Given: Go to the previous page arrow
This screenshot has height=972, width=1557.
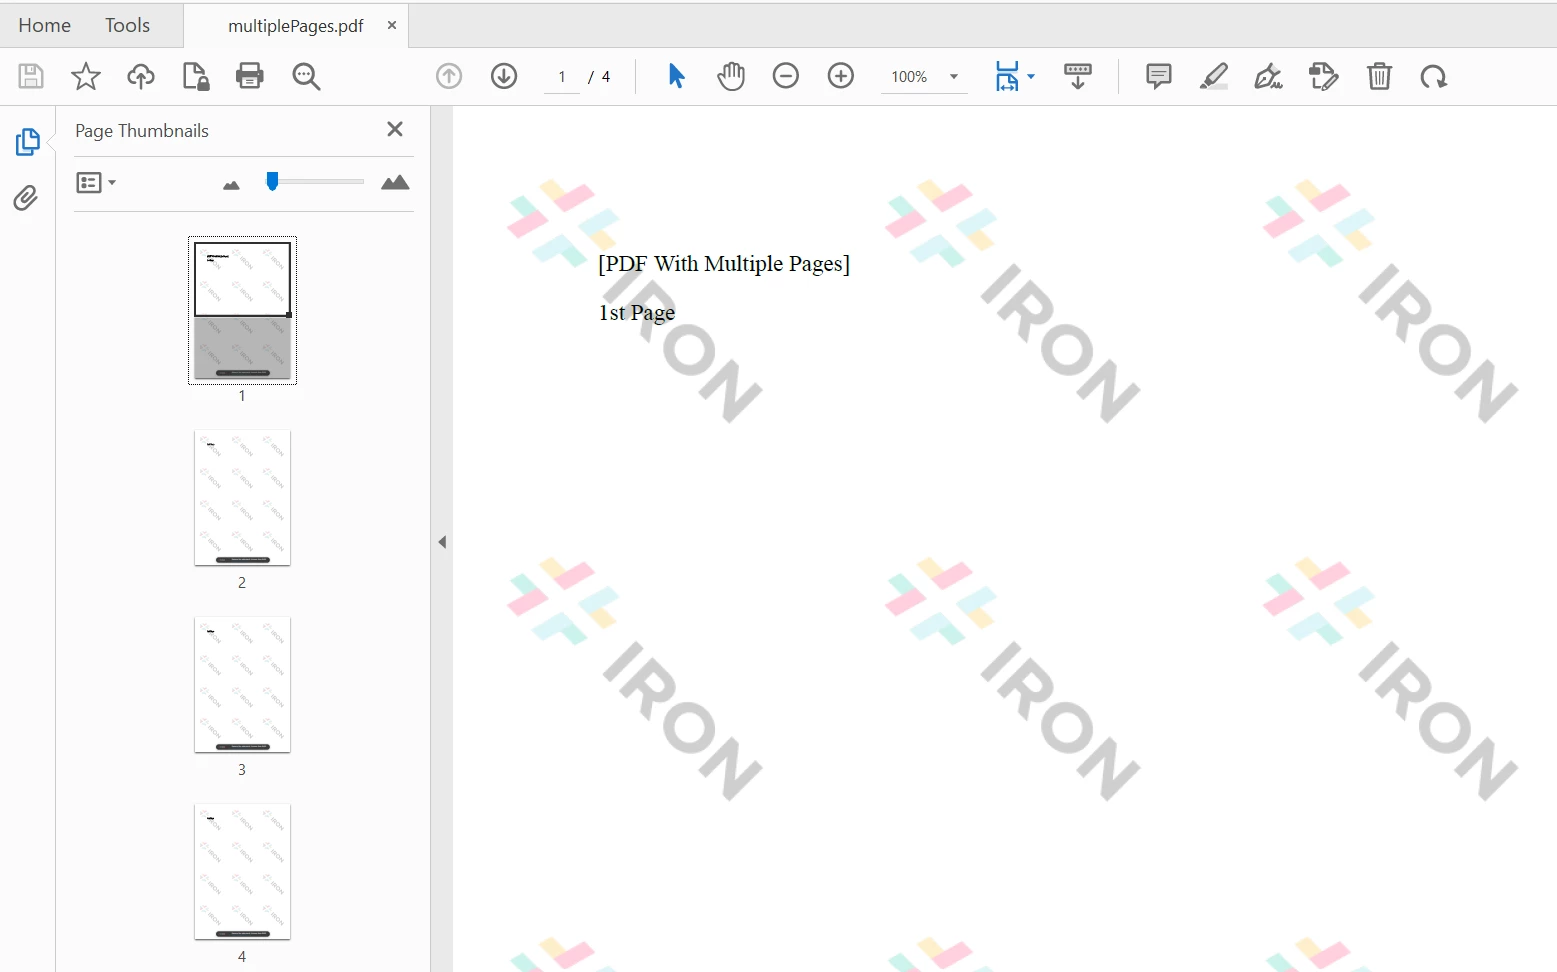Looking at the screenshot, I should pos(449,76).
